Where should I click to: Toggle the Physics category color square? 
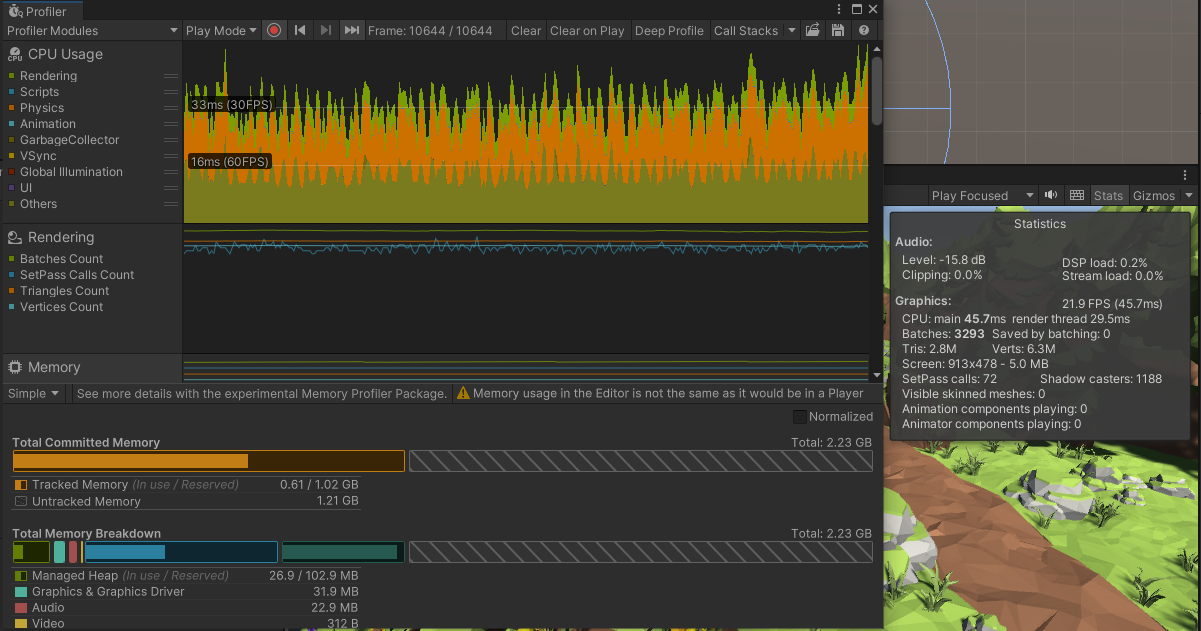coord(11,108)
